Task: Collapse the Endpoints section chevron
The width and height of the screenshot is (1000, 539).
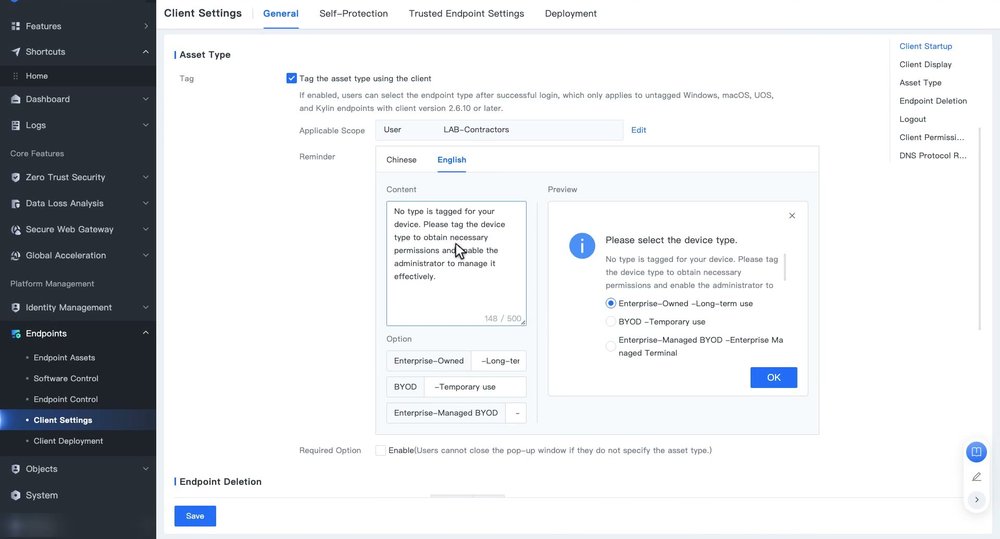Action: (x=145, y=333)
